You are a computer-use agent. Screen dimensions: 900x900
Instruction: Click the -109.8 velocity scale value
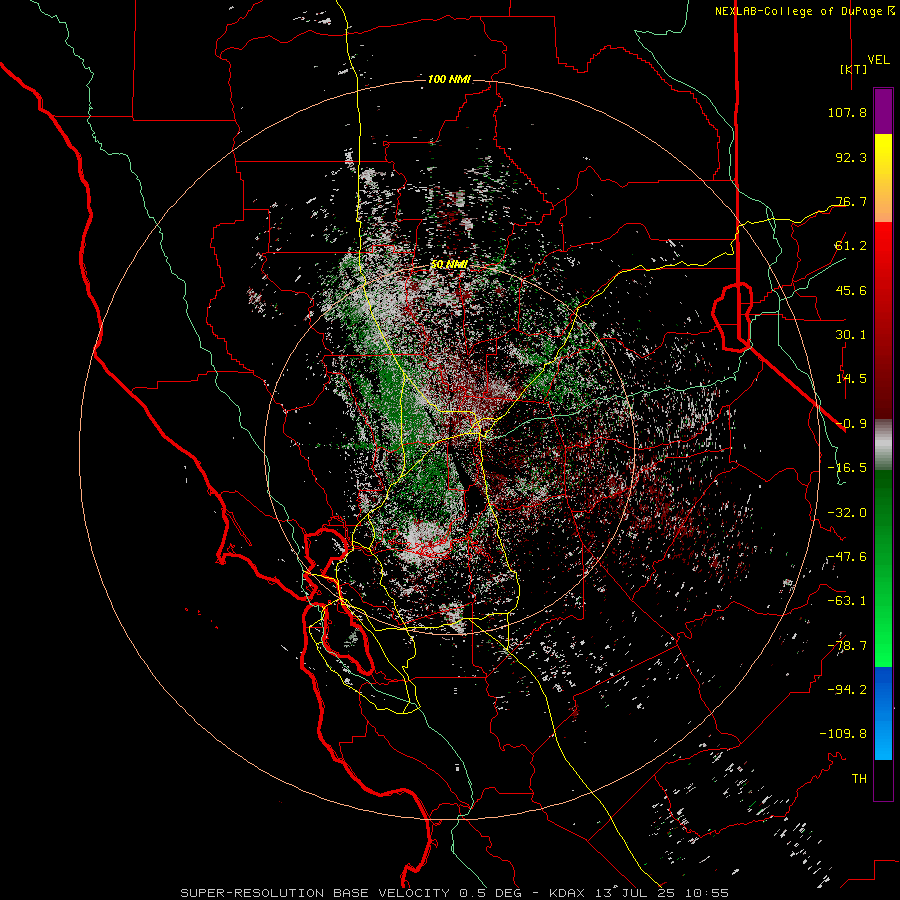(843, 734)
